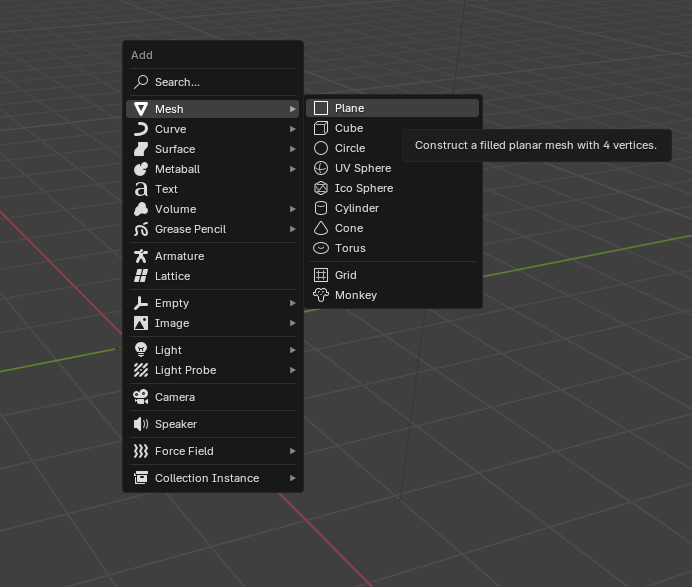
Task: Click the Mesh triangle icon
Action: click(141, 109)
